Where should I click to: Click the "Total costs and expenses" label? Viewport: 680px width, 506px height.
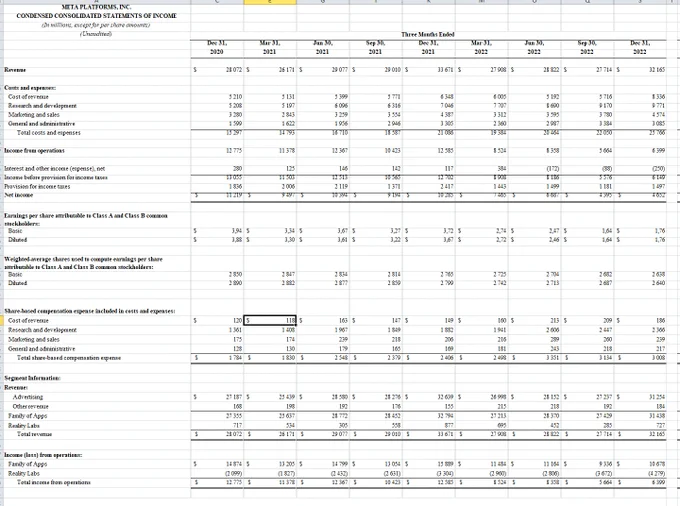[x=49, y=133]
